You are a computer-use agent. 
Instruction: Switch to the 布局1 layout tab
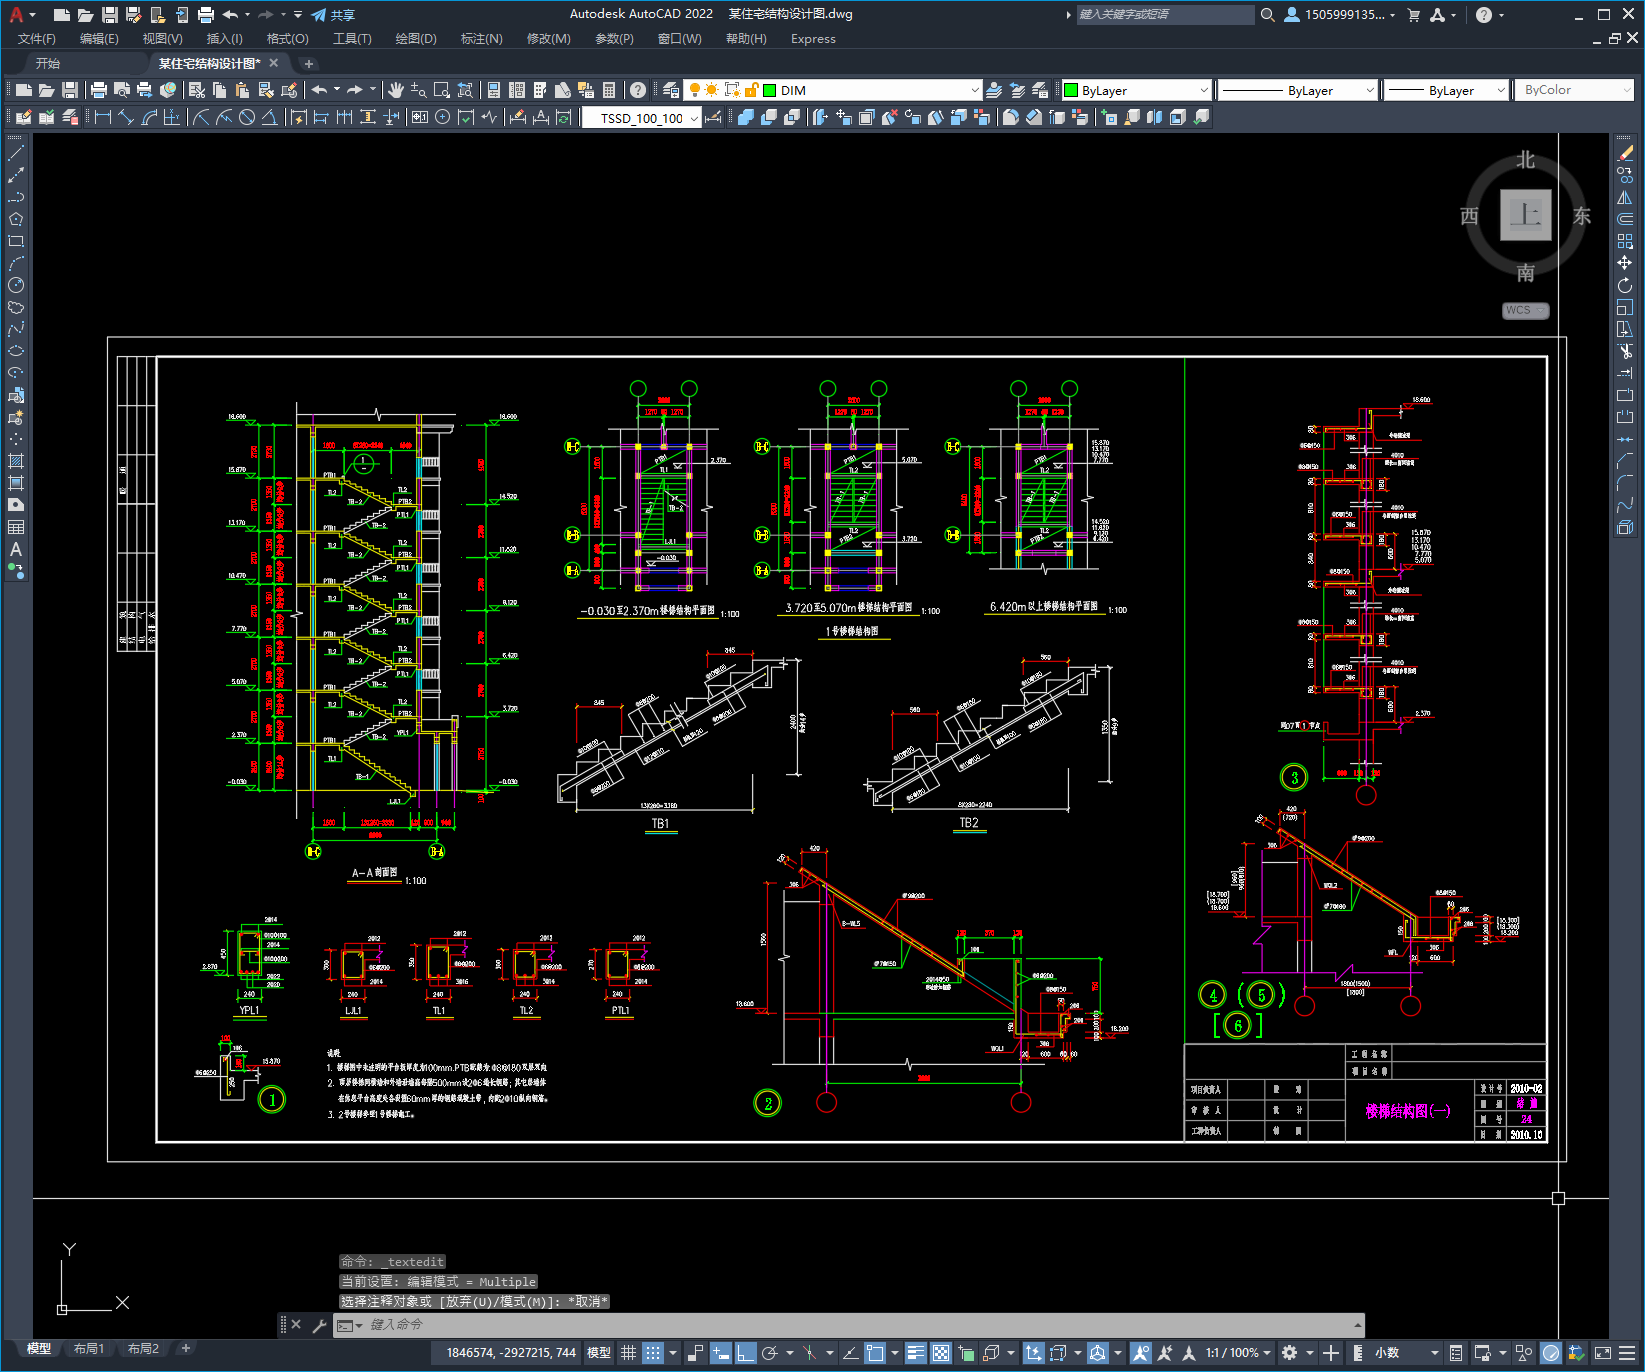pos(89,1349)
